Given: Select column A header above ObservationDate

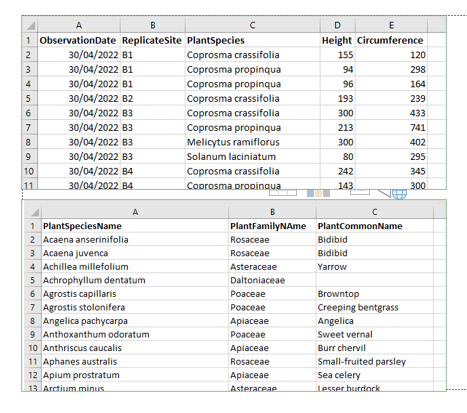Looking at the screenshot, I should click(x=79, y=25).
